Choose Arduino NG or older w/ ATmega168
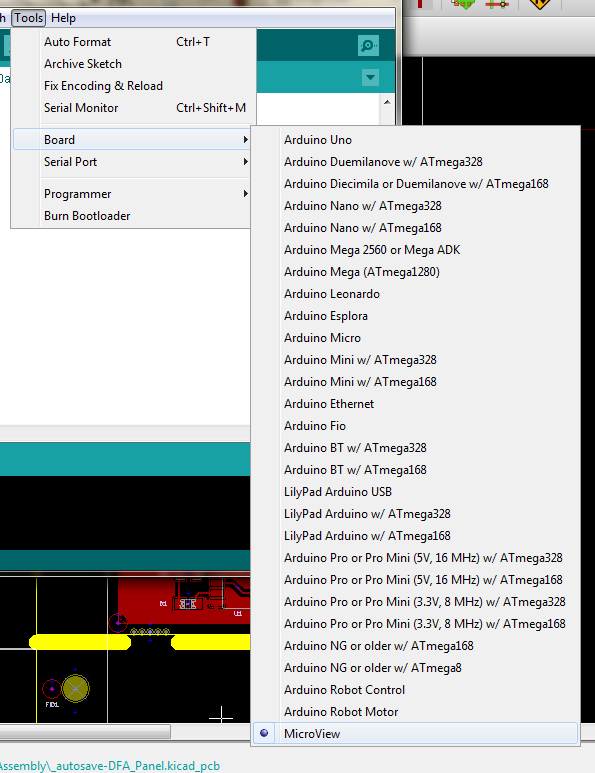This screenshot has width=595, height=773. [x=415, y=646]
